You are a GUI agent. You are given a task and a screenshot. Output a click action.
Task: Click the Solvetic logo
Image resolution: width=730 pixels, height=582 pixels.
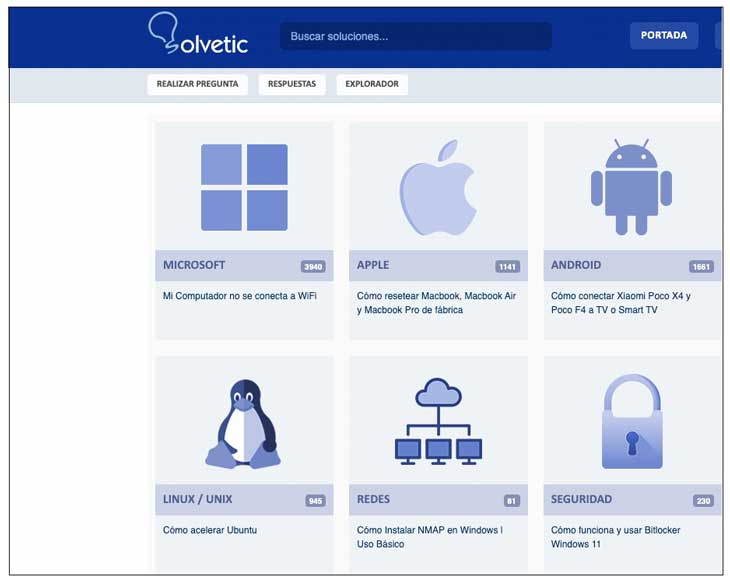click(x=198, y=34)
